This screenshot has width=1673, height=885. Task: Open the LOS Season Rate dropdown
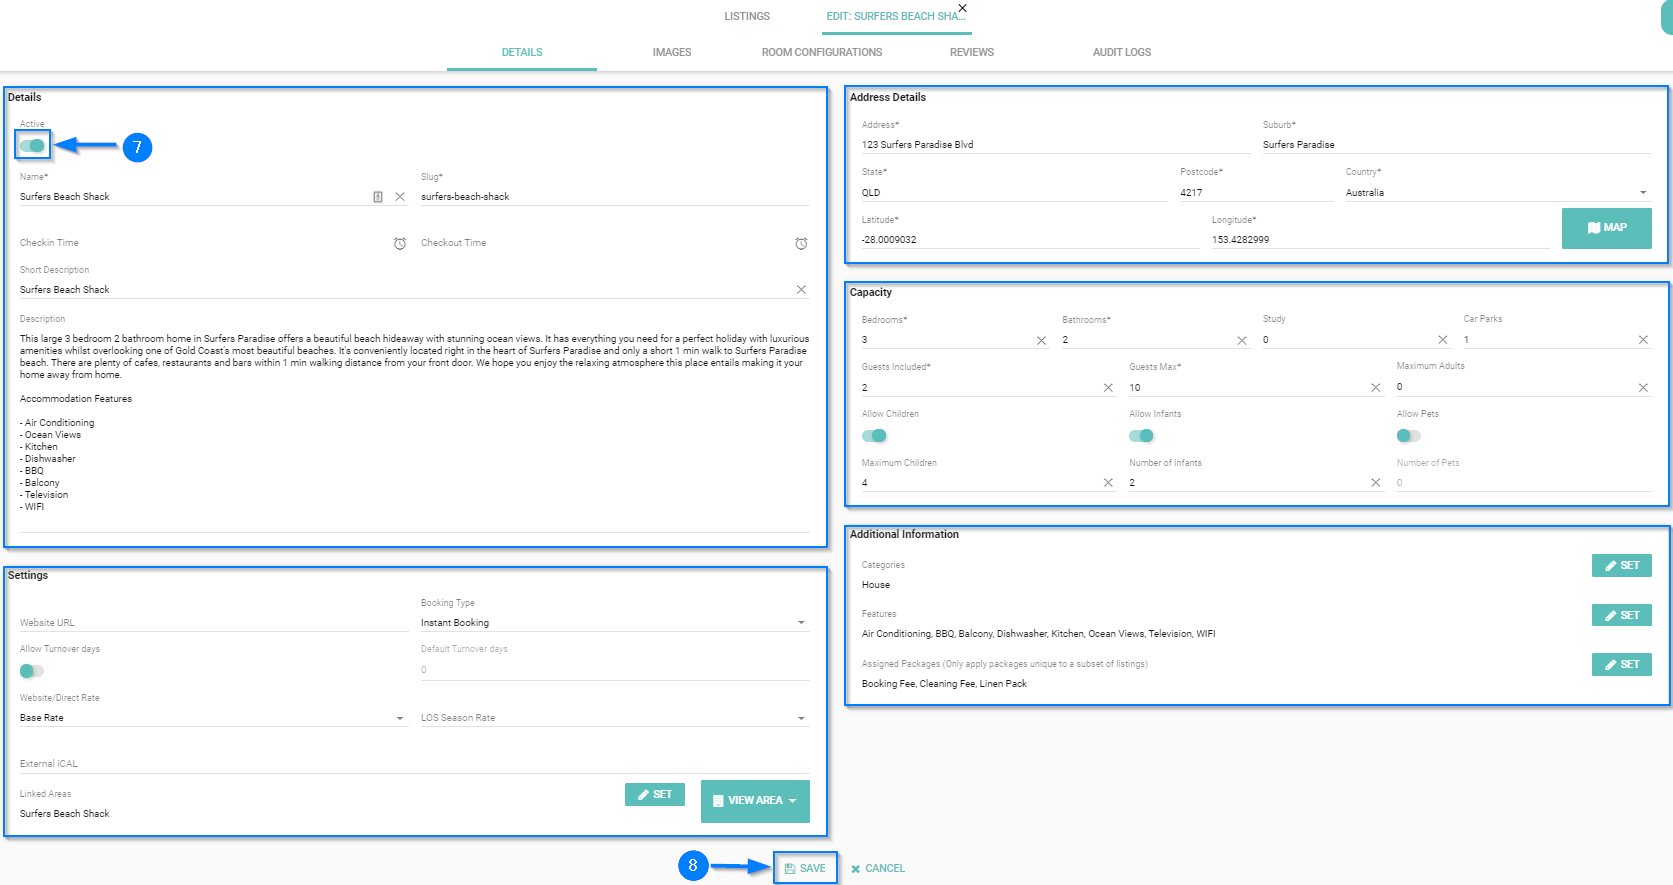click(801, 718)
